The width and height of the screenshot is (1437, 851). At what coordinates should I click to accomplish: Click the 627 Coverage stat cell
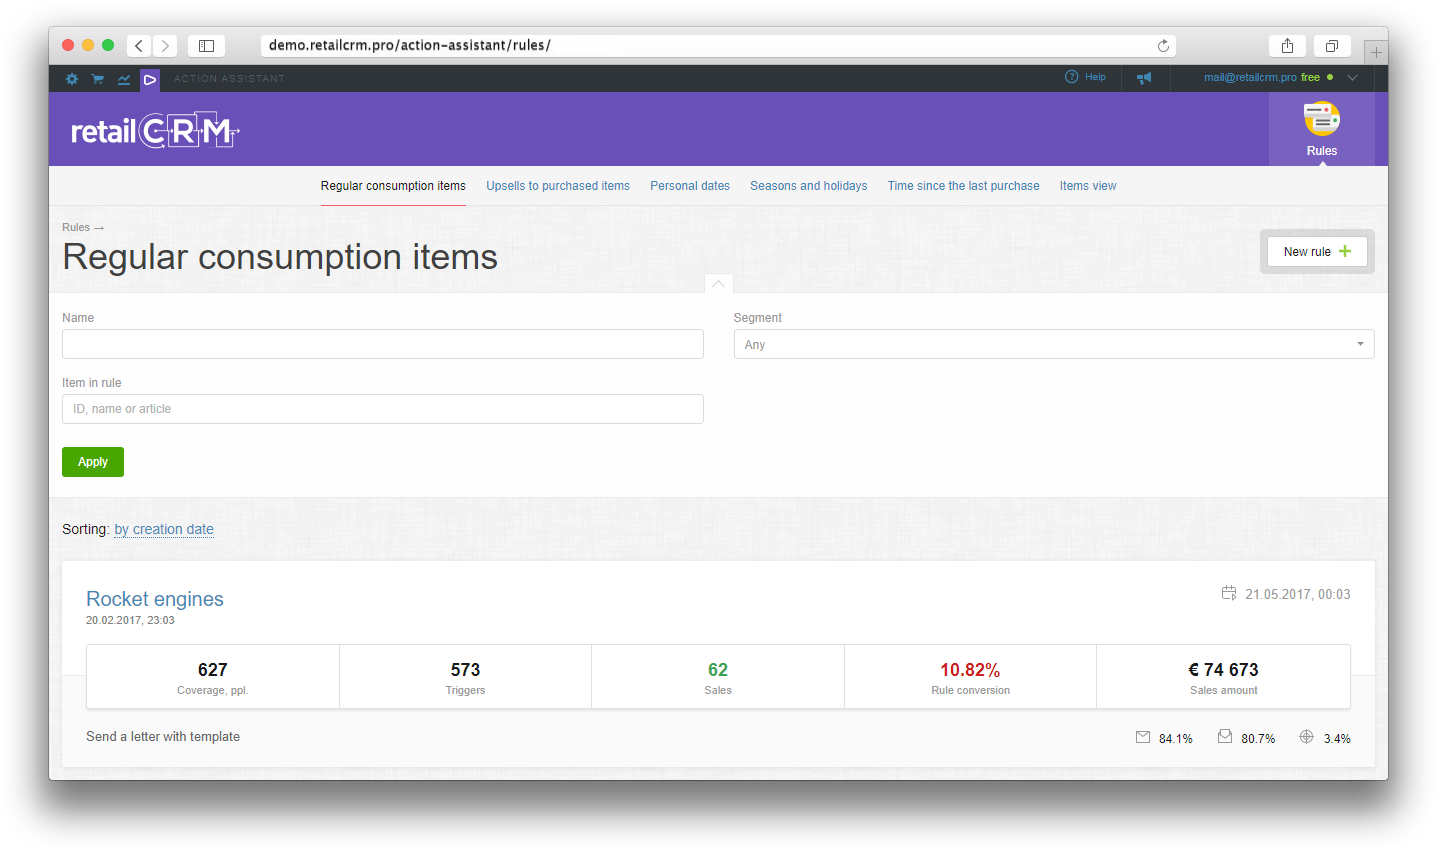[213, 677]
